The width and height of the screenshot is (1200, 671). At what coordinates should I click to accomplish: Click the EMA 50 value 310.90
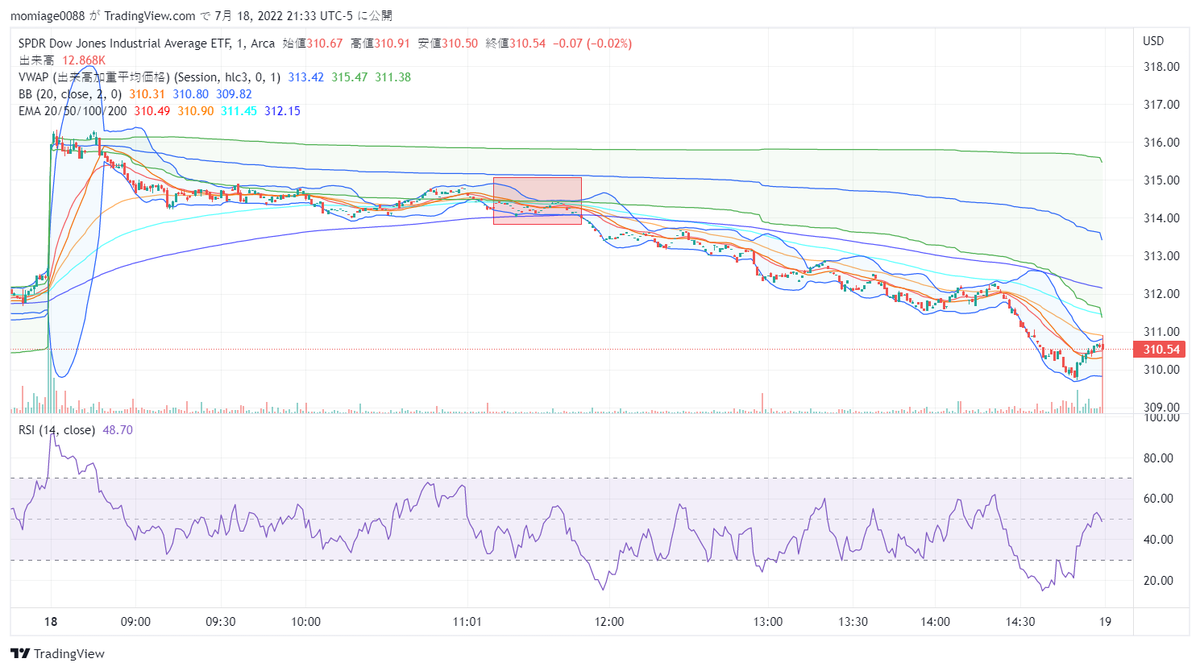(195, 110)
